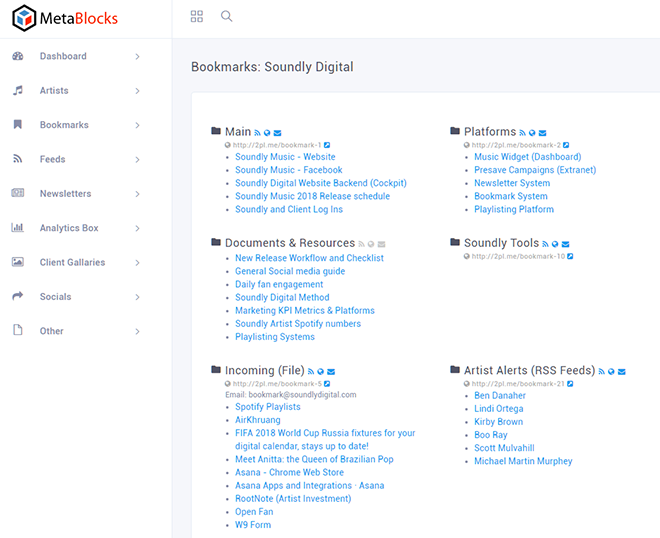Open Soundly Music 2018 Release schedule

(x=312, y=196)
